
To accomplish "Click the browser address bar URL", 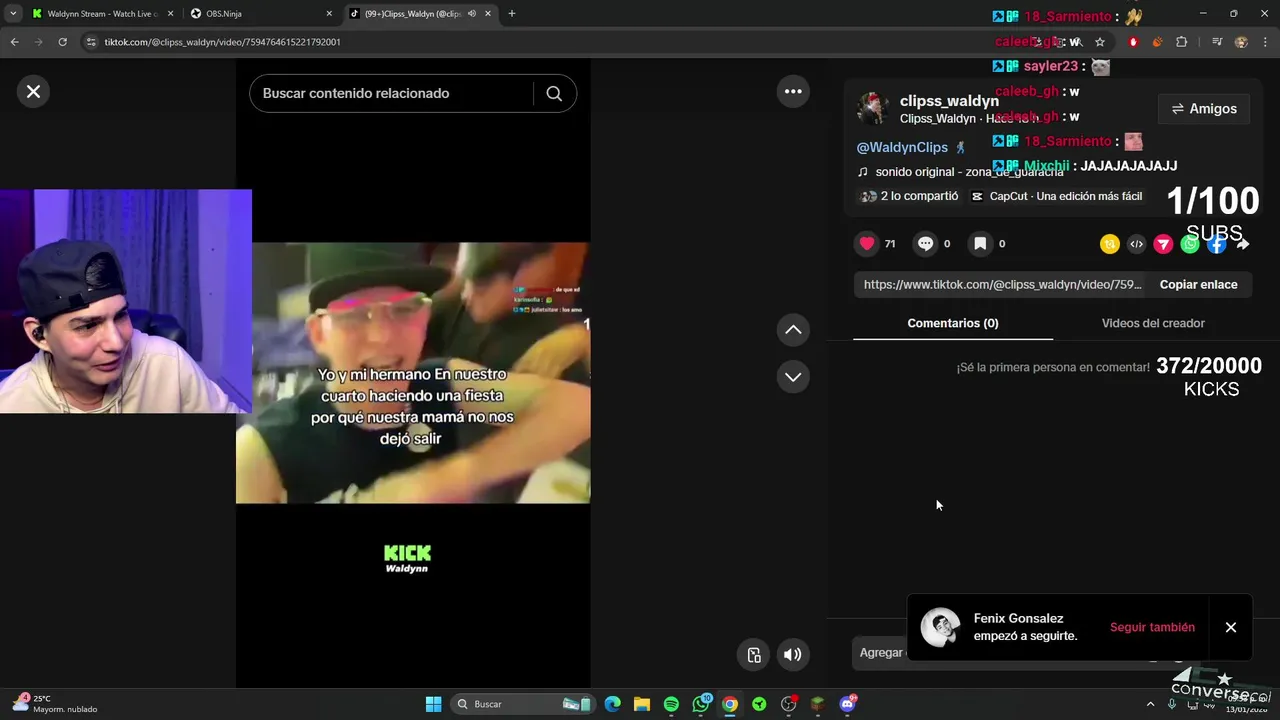I will coord(222,42).
